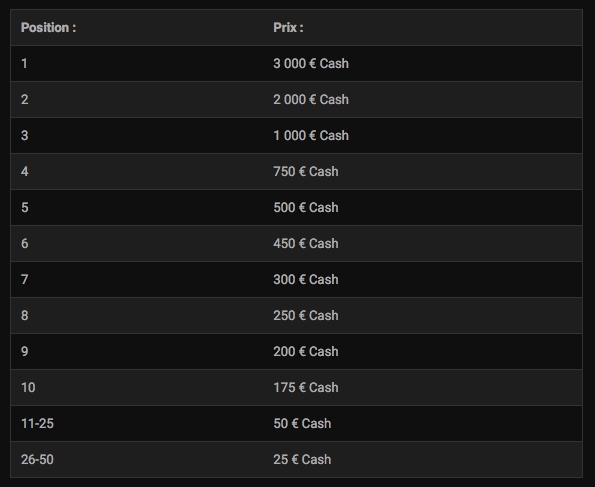
Task: Click the Prix column header
Action: click(x=288, y=28)
